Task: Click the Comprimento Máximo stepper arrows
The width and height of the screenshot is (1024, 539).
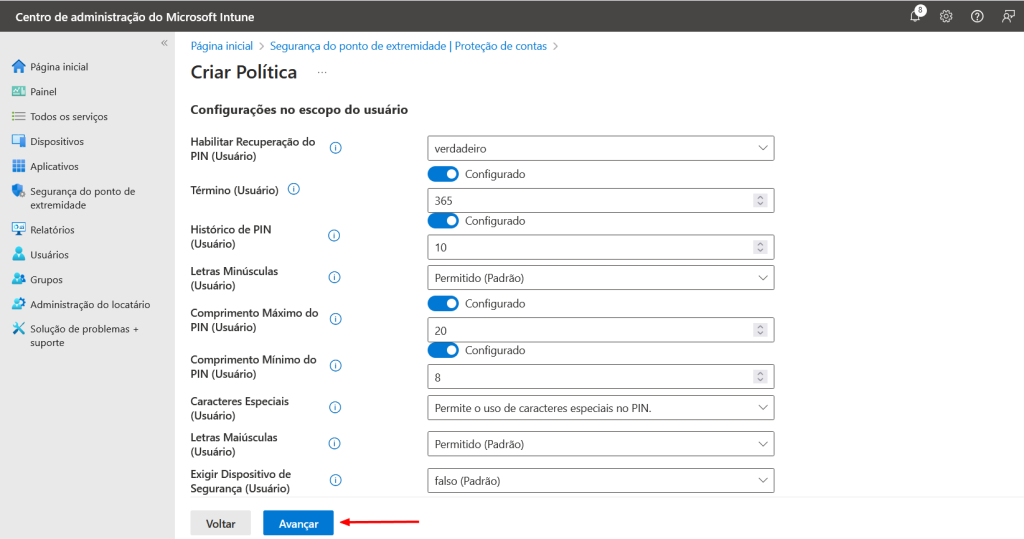Action: (760, 330)
